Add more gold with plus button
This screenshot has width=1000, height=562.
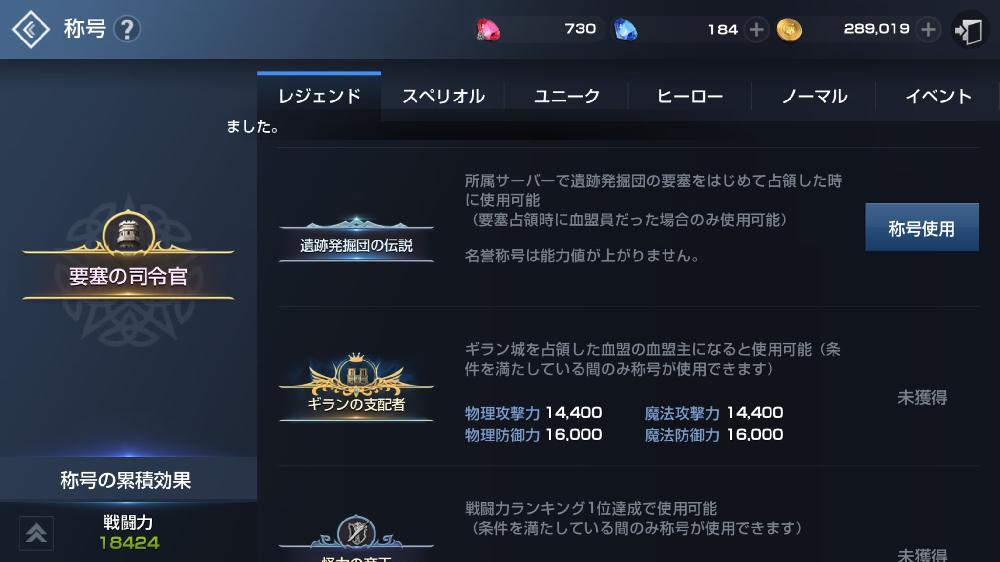point(928,29)
